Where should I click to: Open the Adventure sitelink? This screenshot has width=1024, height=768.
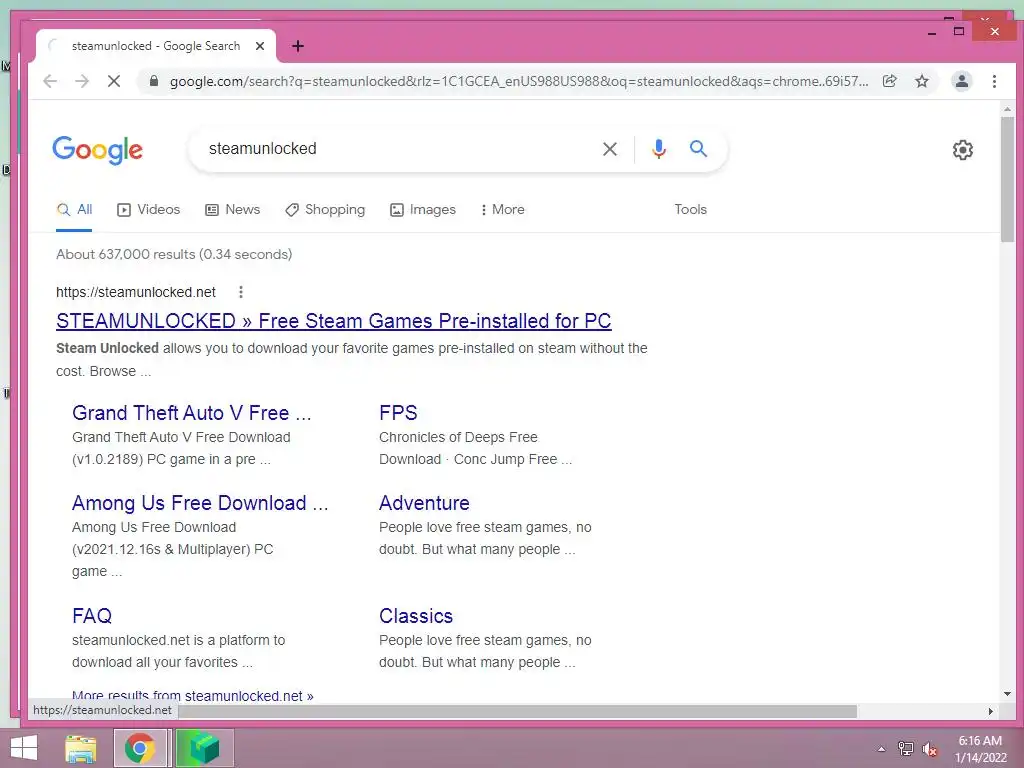(424, 503)
